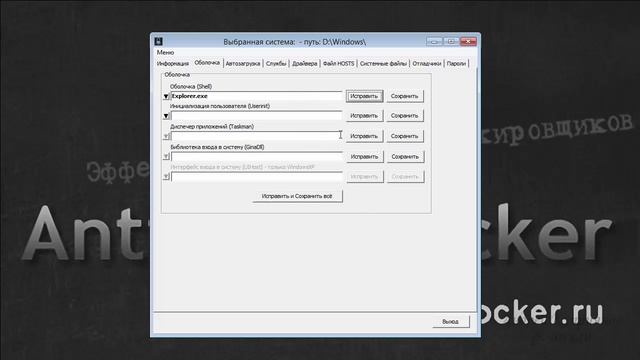Click the Shell field containing Explorer.exe

[x=256, y=96]
